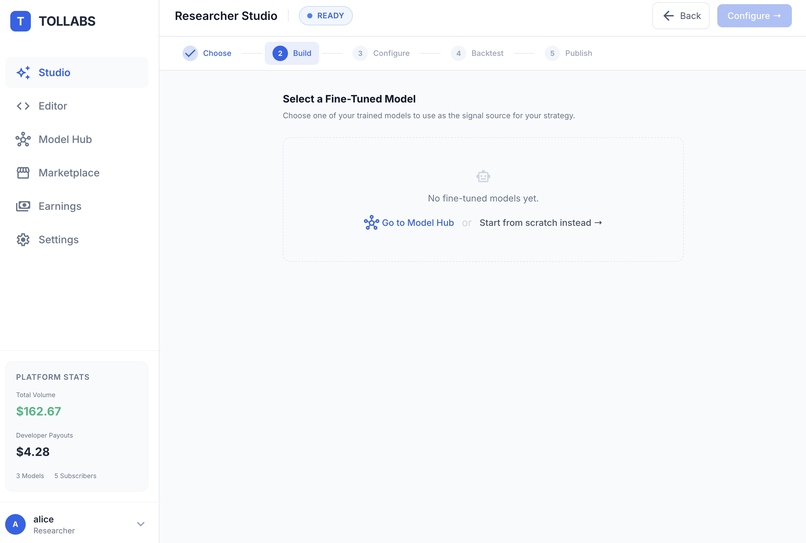The height and width of the screenshot is (543, 806).
Task: Click the Select a Fine-Tuned Model heading
Action: click(349, 99)
